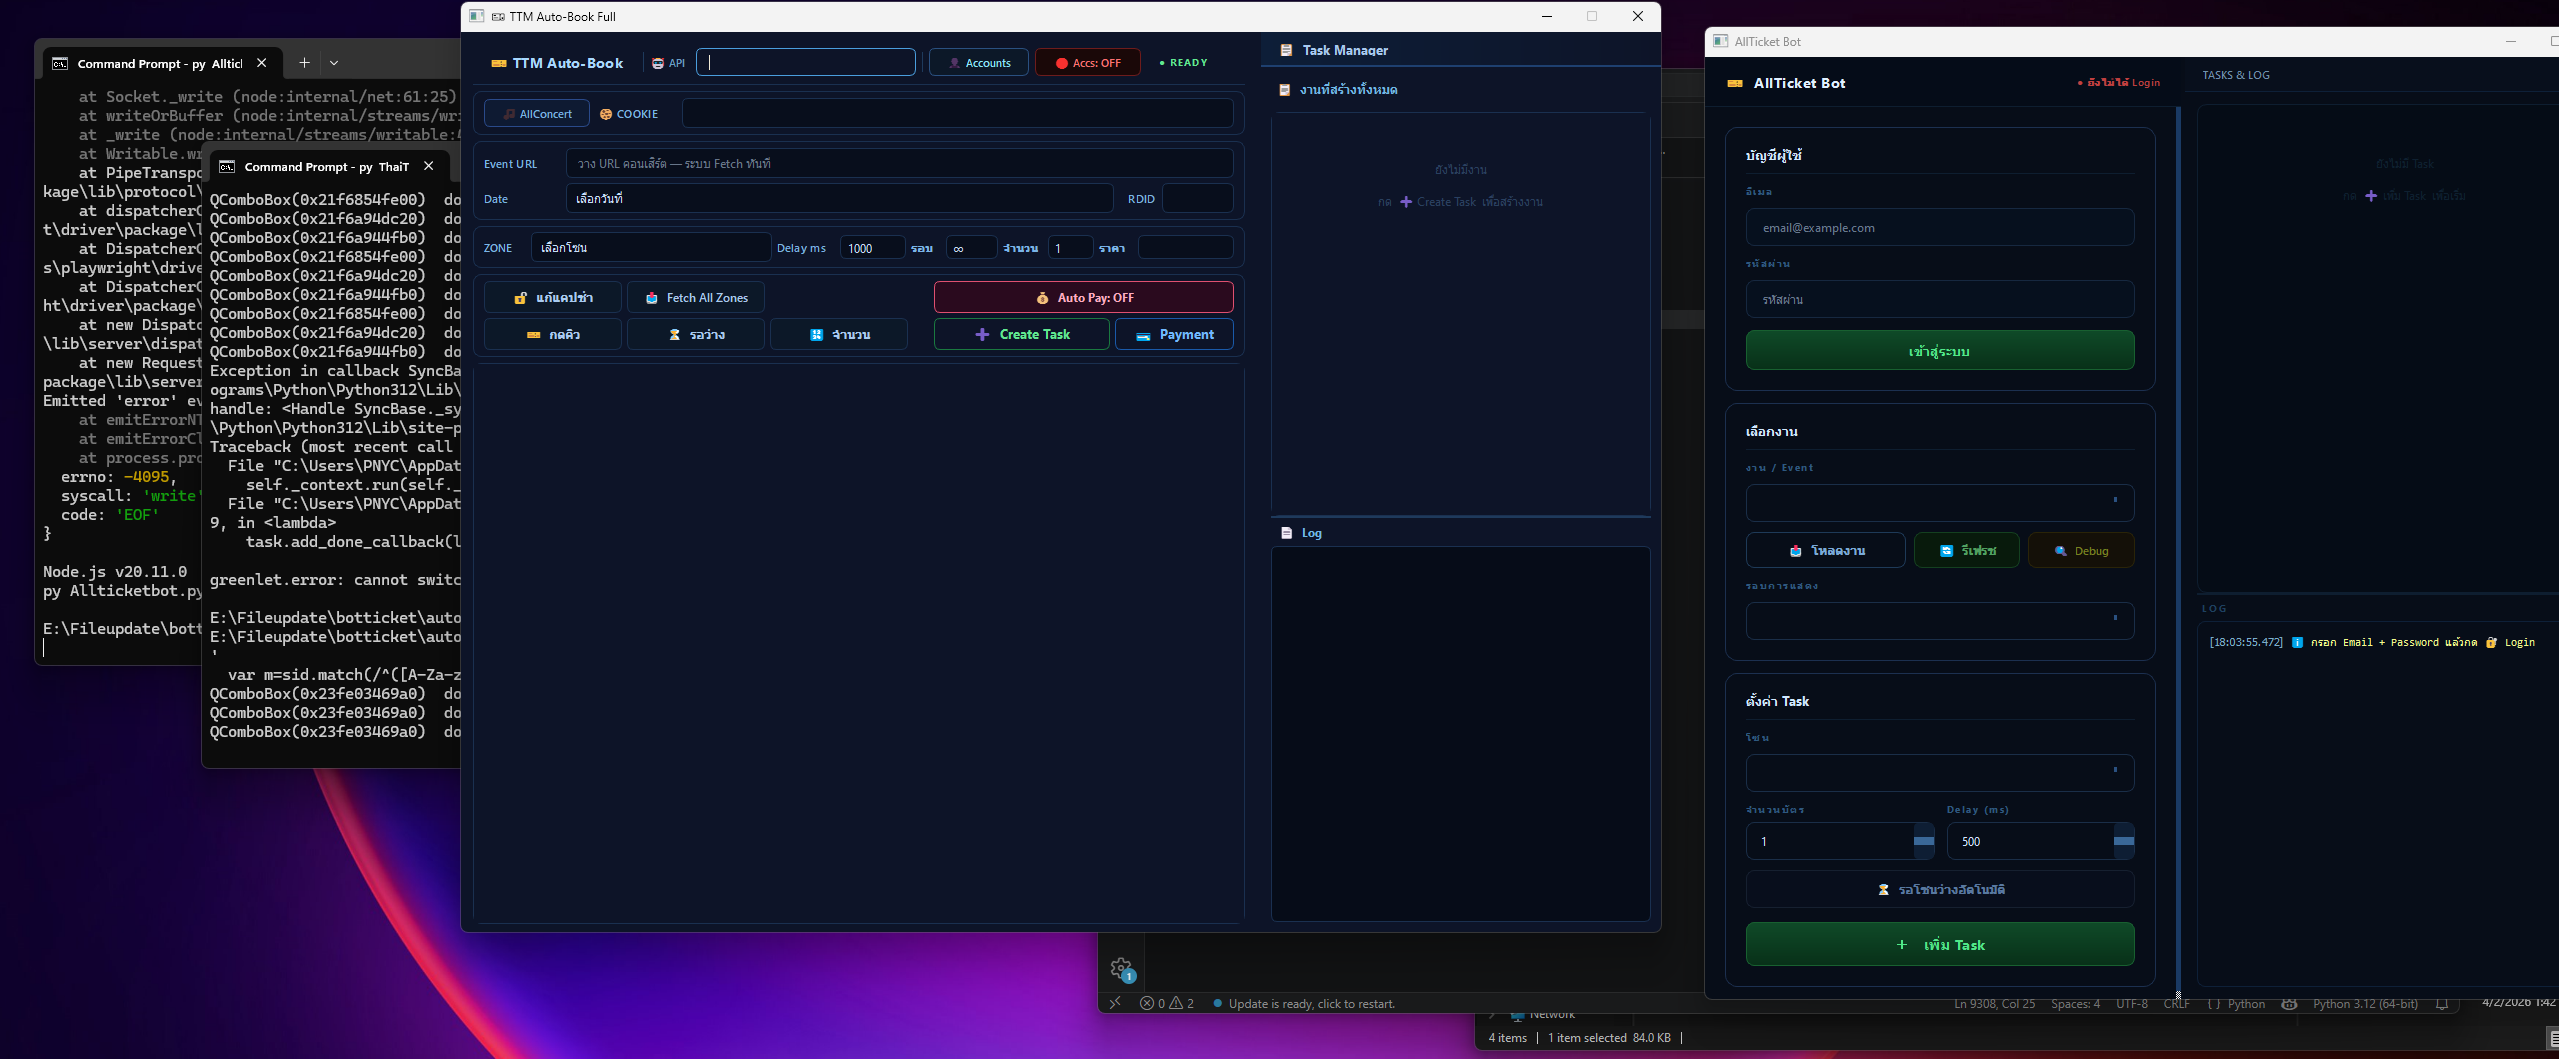Click the Fetch All Zones button
This screenshot has height=1059, width=2559.
tap(696, 298)
